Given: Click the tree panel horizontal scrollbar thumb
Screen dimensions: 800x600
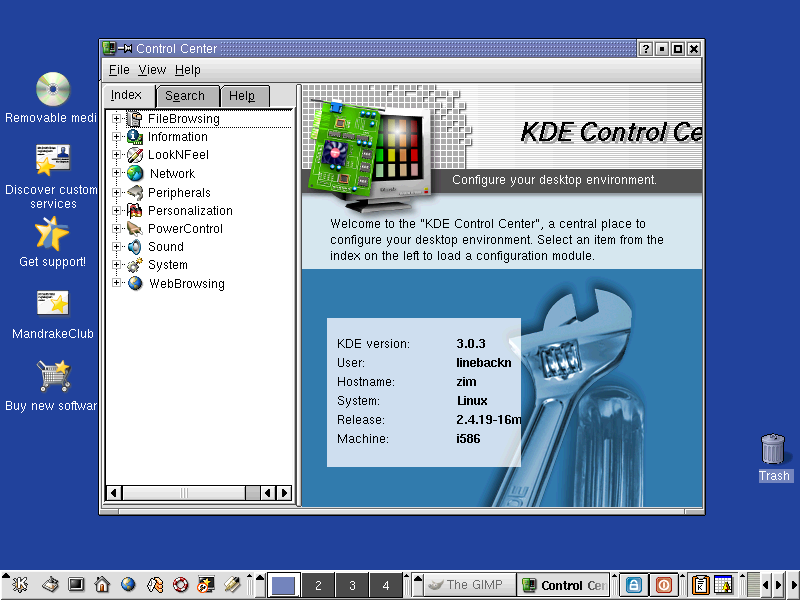Looking at the screenshot, I should pyautogui.click(x=184, y=493).
